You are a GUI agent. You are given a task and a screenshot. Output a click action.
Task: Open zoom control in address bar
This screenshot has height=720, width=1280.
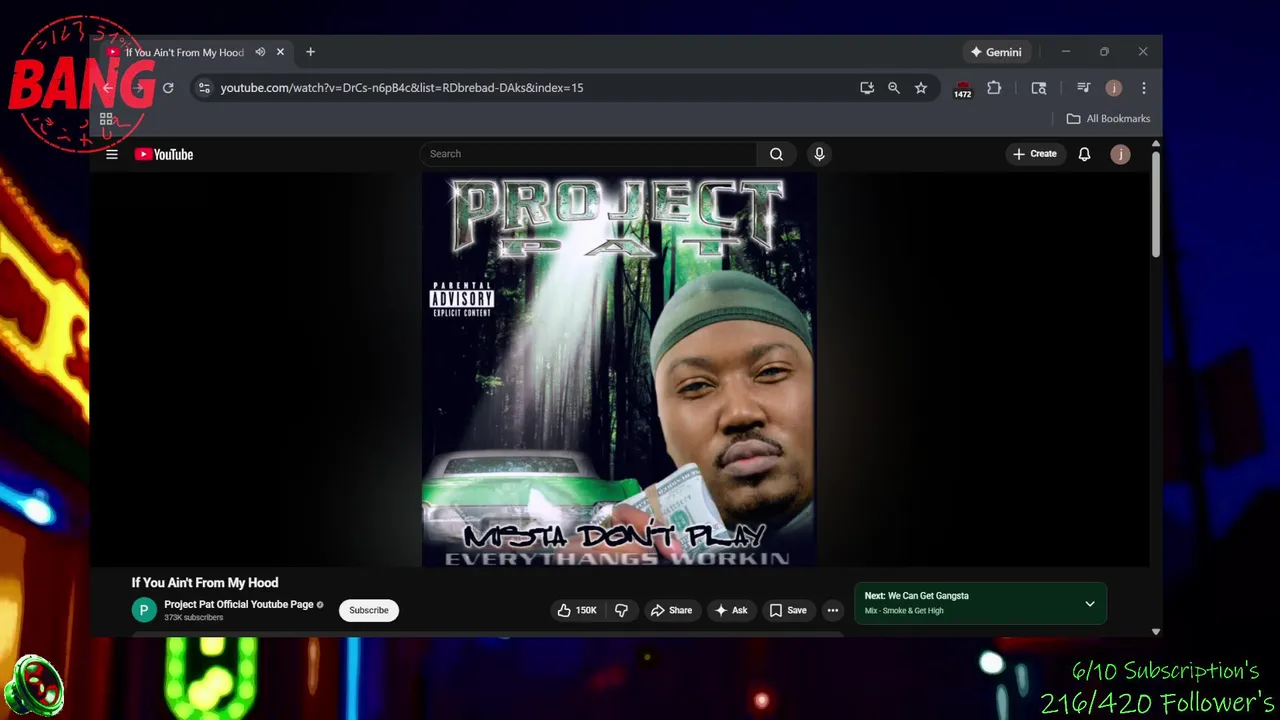tap(894, 88)
